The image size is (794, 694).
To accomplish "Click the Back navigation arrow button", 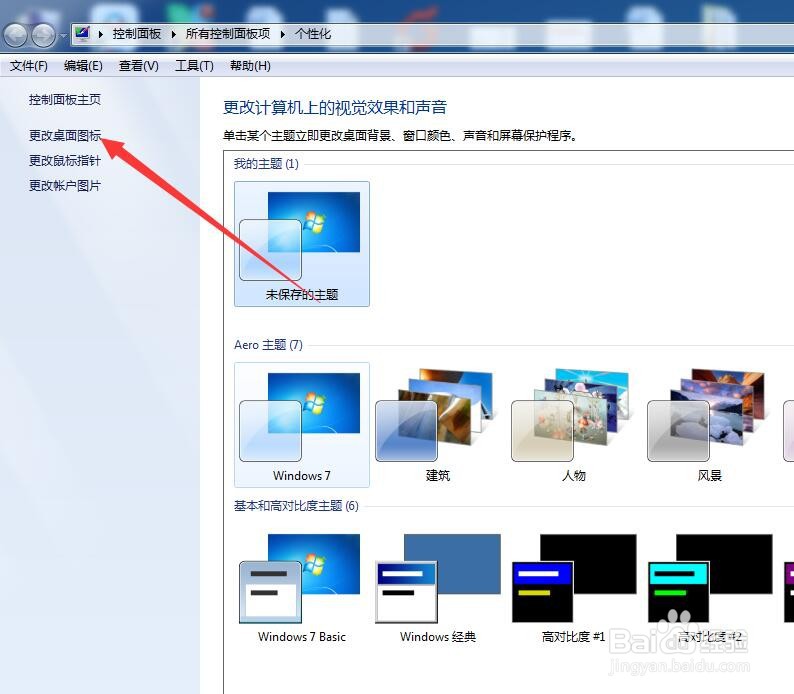I will 15,35.
